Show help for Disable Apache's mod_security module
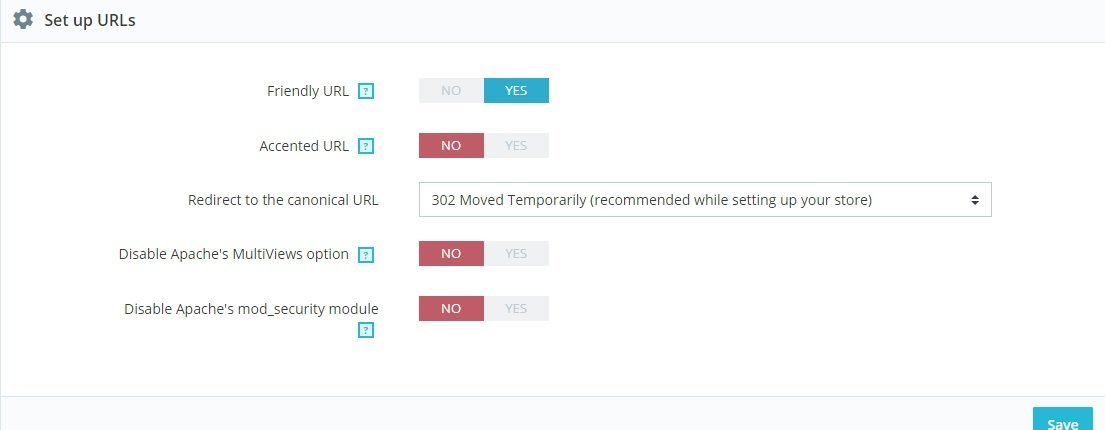Image resolution: width=1105 pixels, height=430 pixels. click(366, 330)
